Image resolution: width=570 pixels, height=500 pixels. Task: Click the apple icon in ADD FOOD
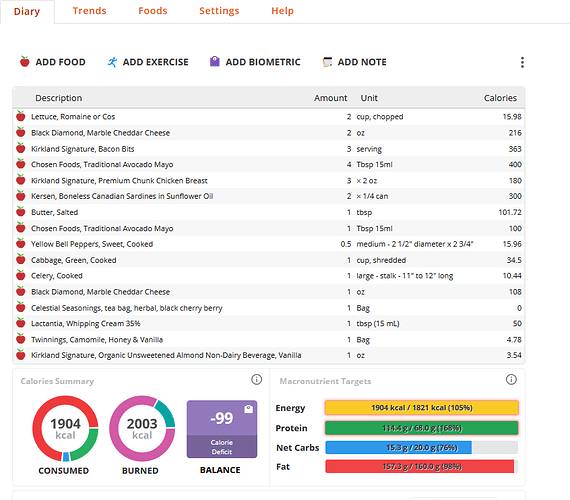point(25,61)
